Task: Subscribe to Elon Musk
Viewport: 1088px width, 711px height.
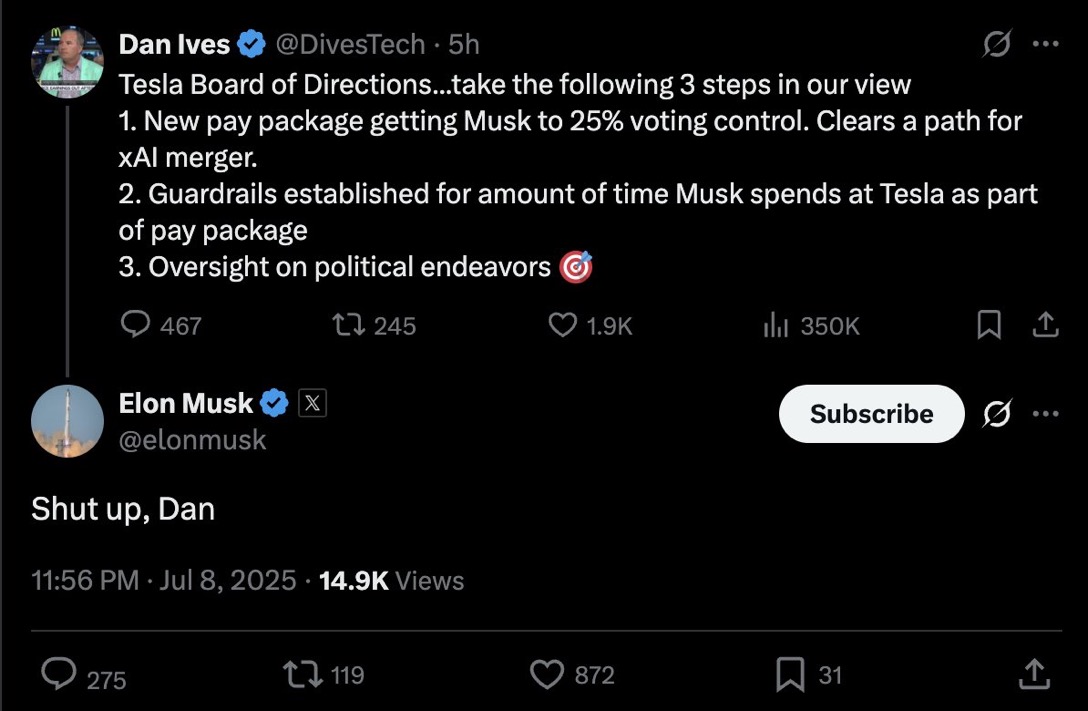Action: [871, 413]
